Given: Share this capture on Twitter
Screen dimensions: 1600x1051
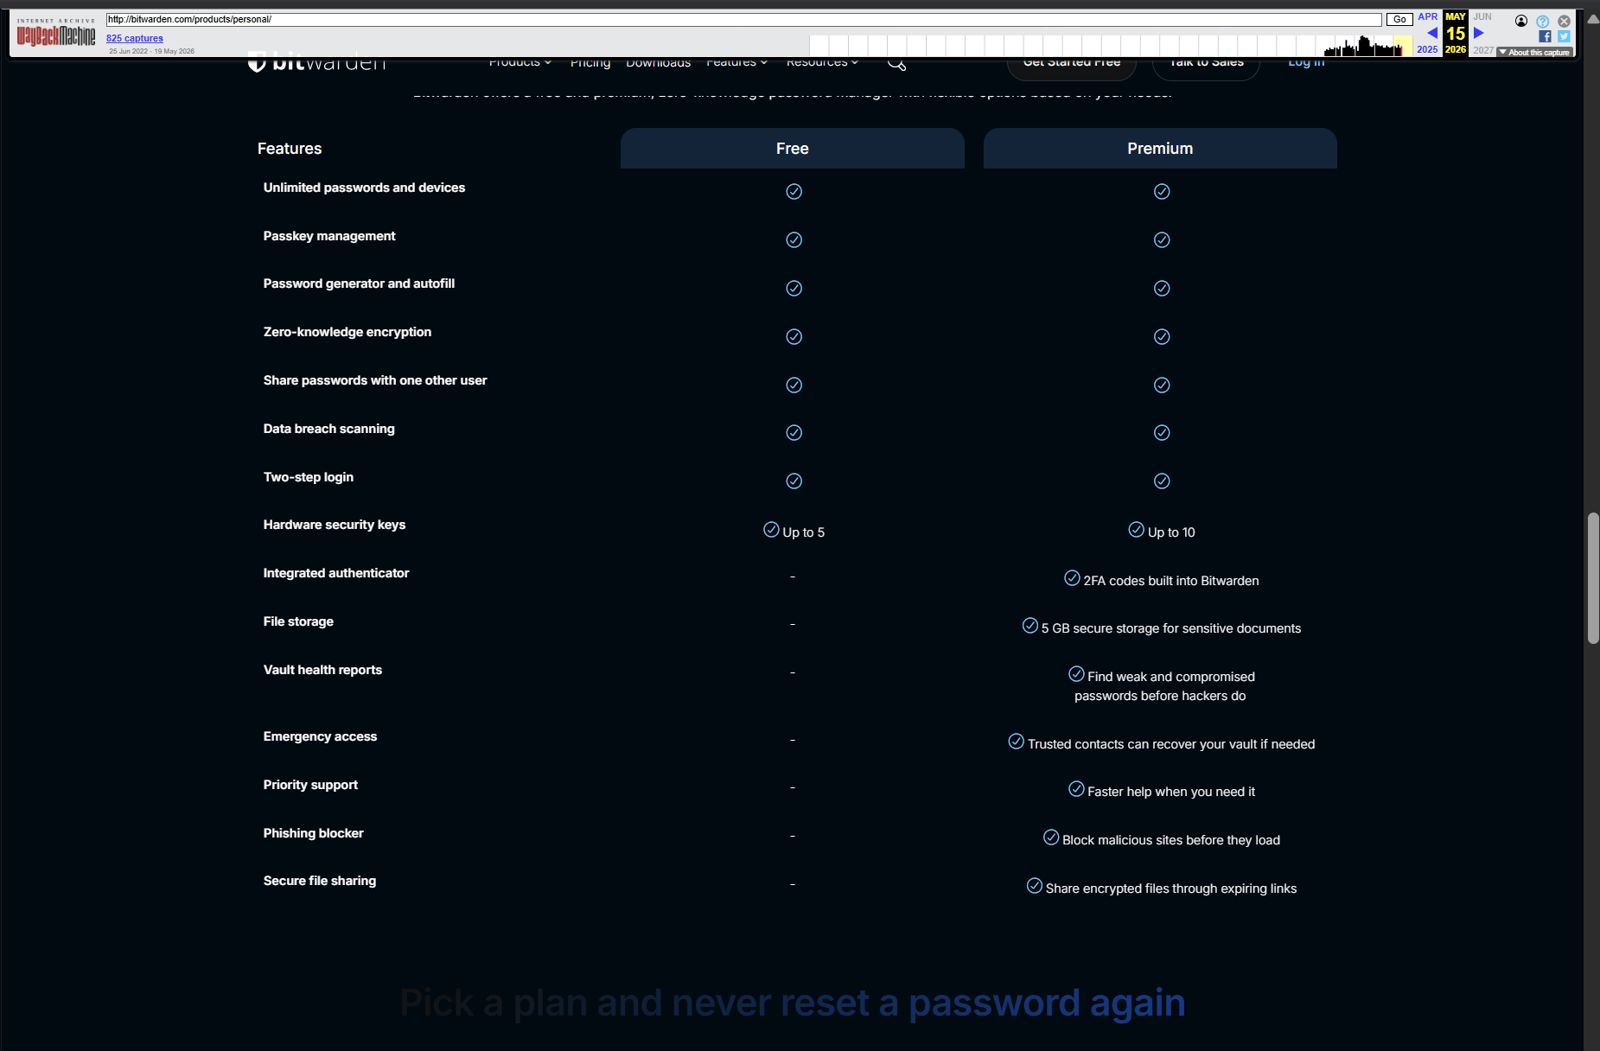Looking at the screenshot, I should coord(1564,37).
